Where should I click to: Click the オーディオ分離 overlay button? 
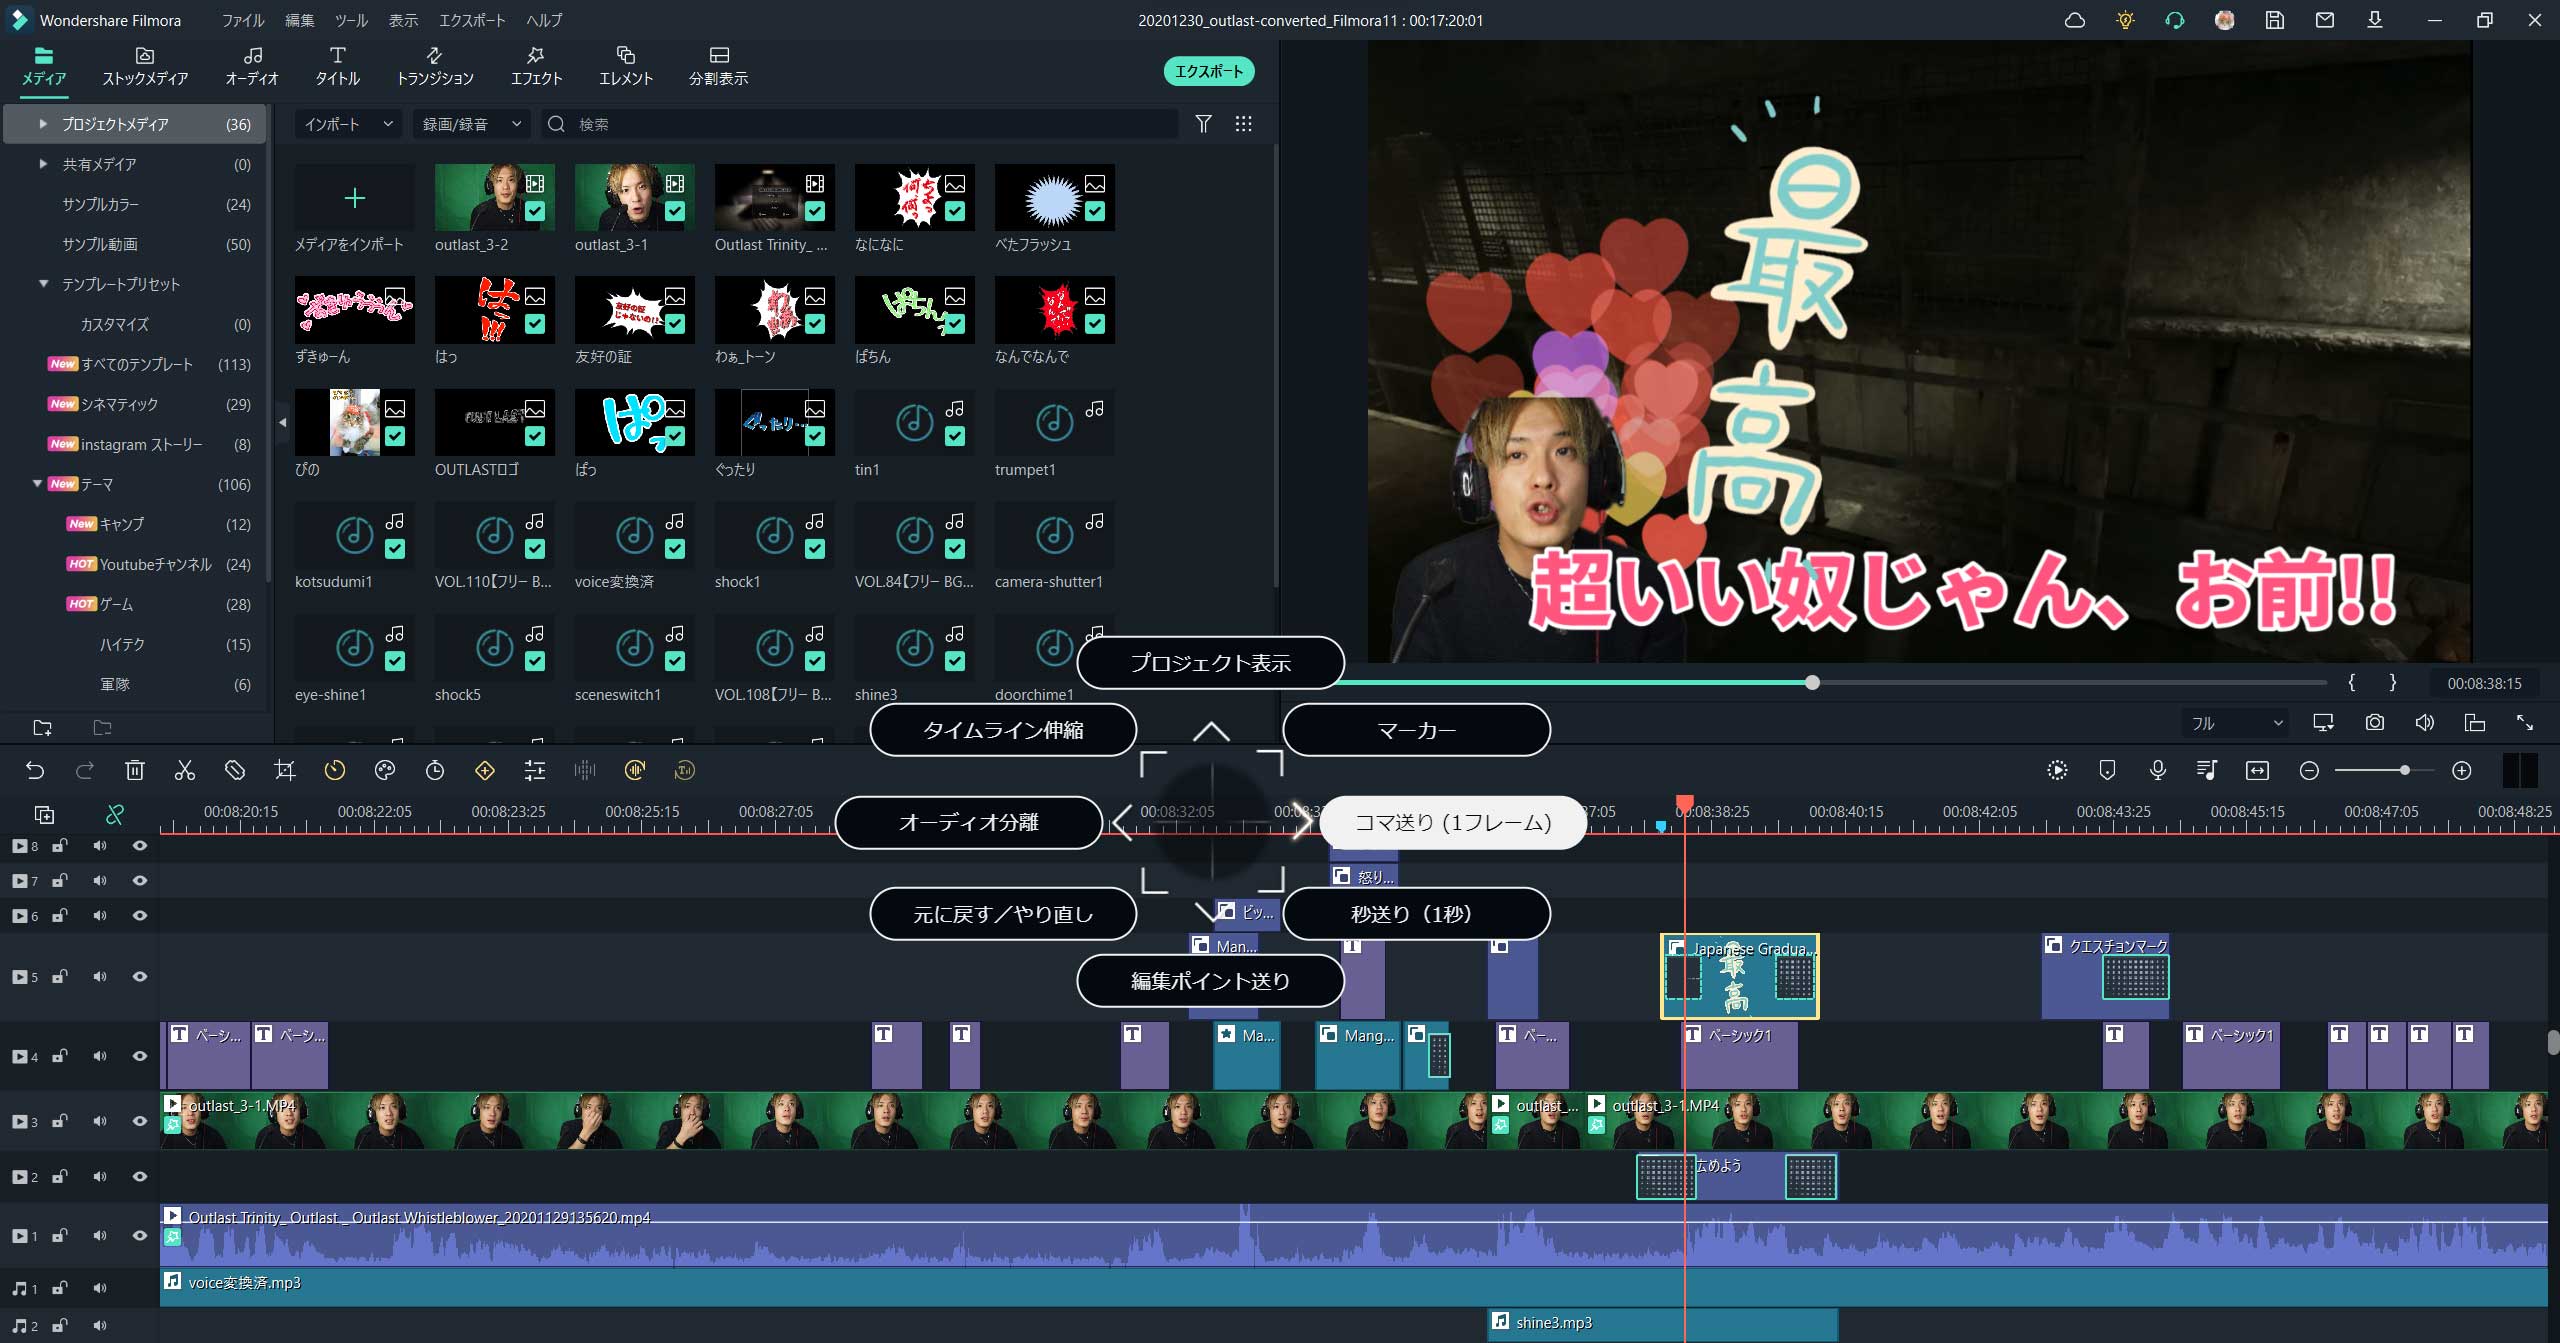click(x=968, y=822)
